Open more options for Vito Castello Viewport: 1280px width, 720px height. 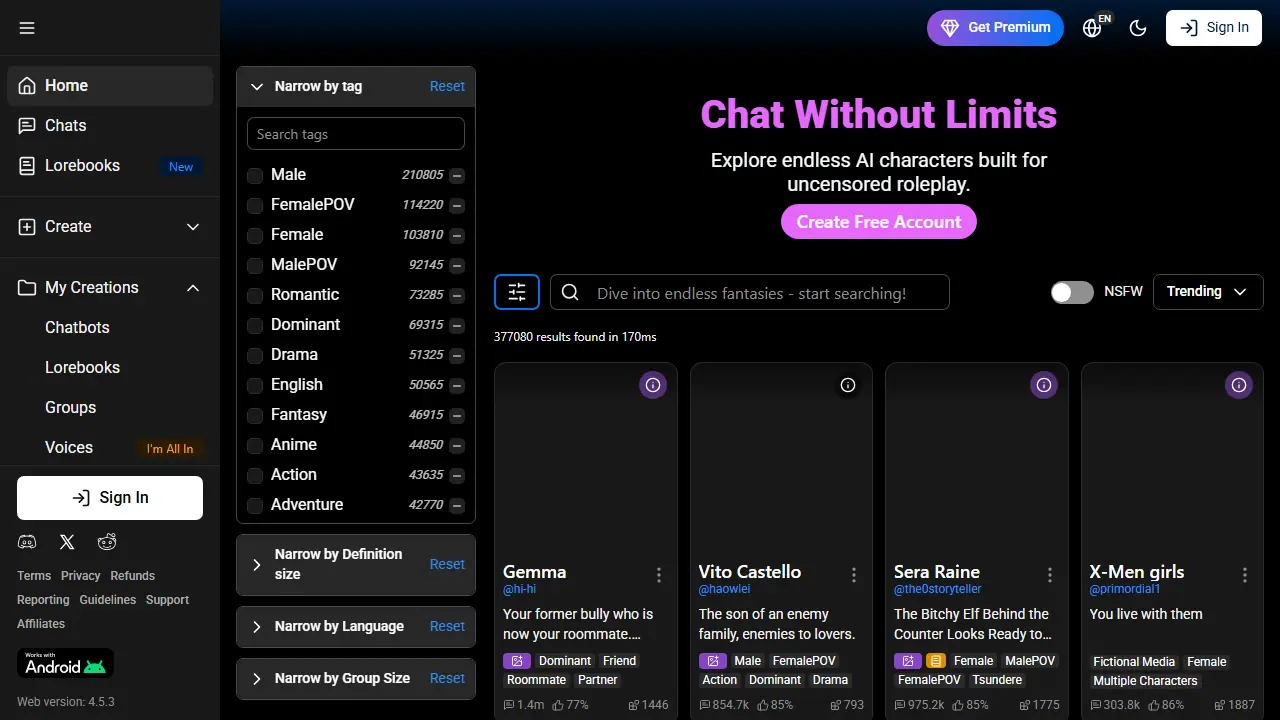tap(854, 575)
